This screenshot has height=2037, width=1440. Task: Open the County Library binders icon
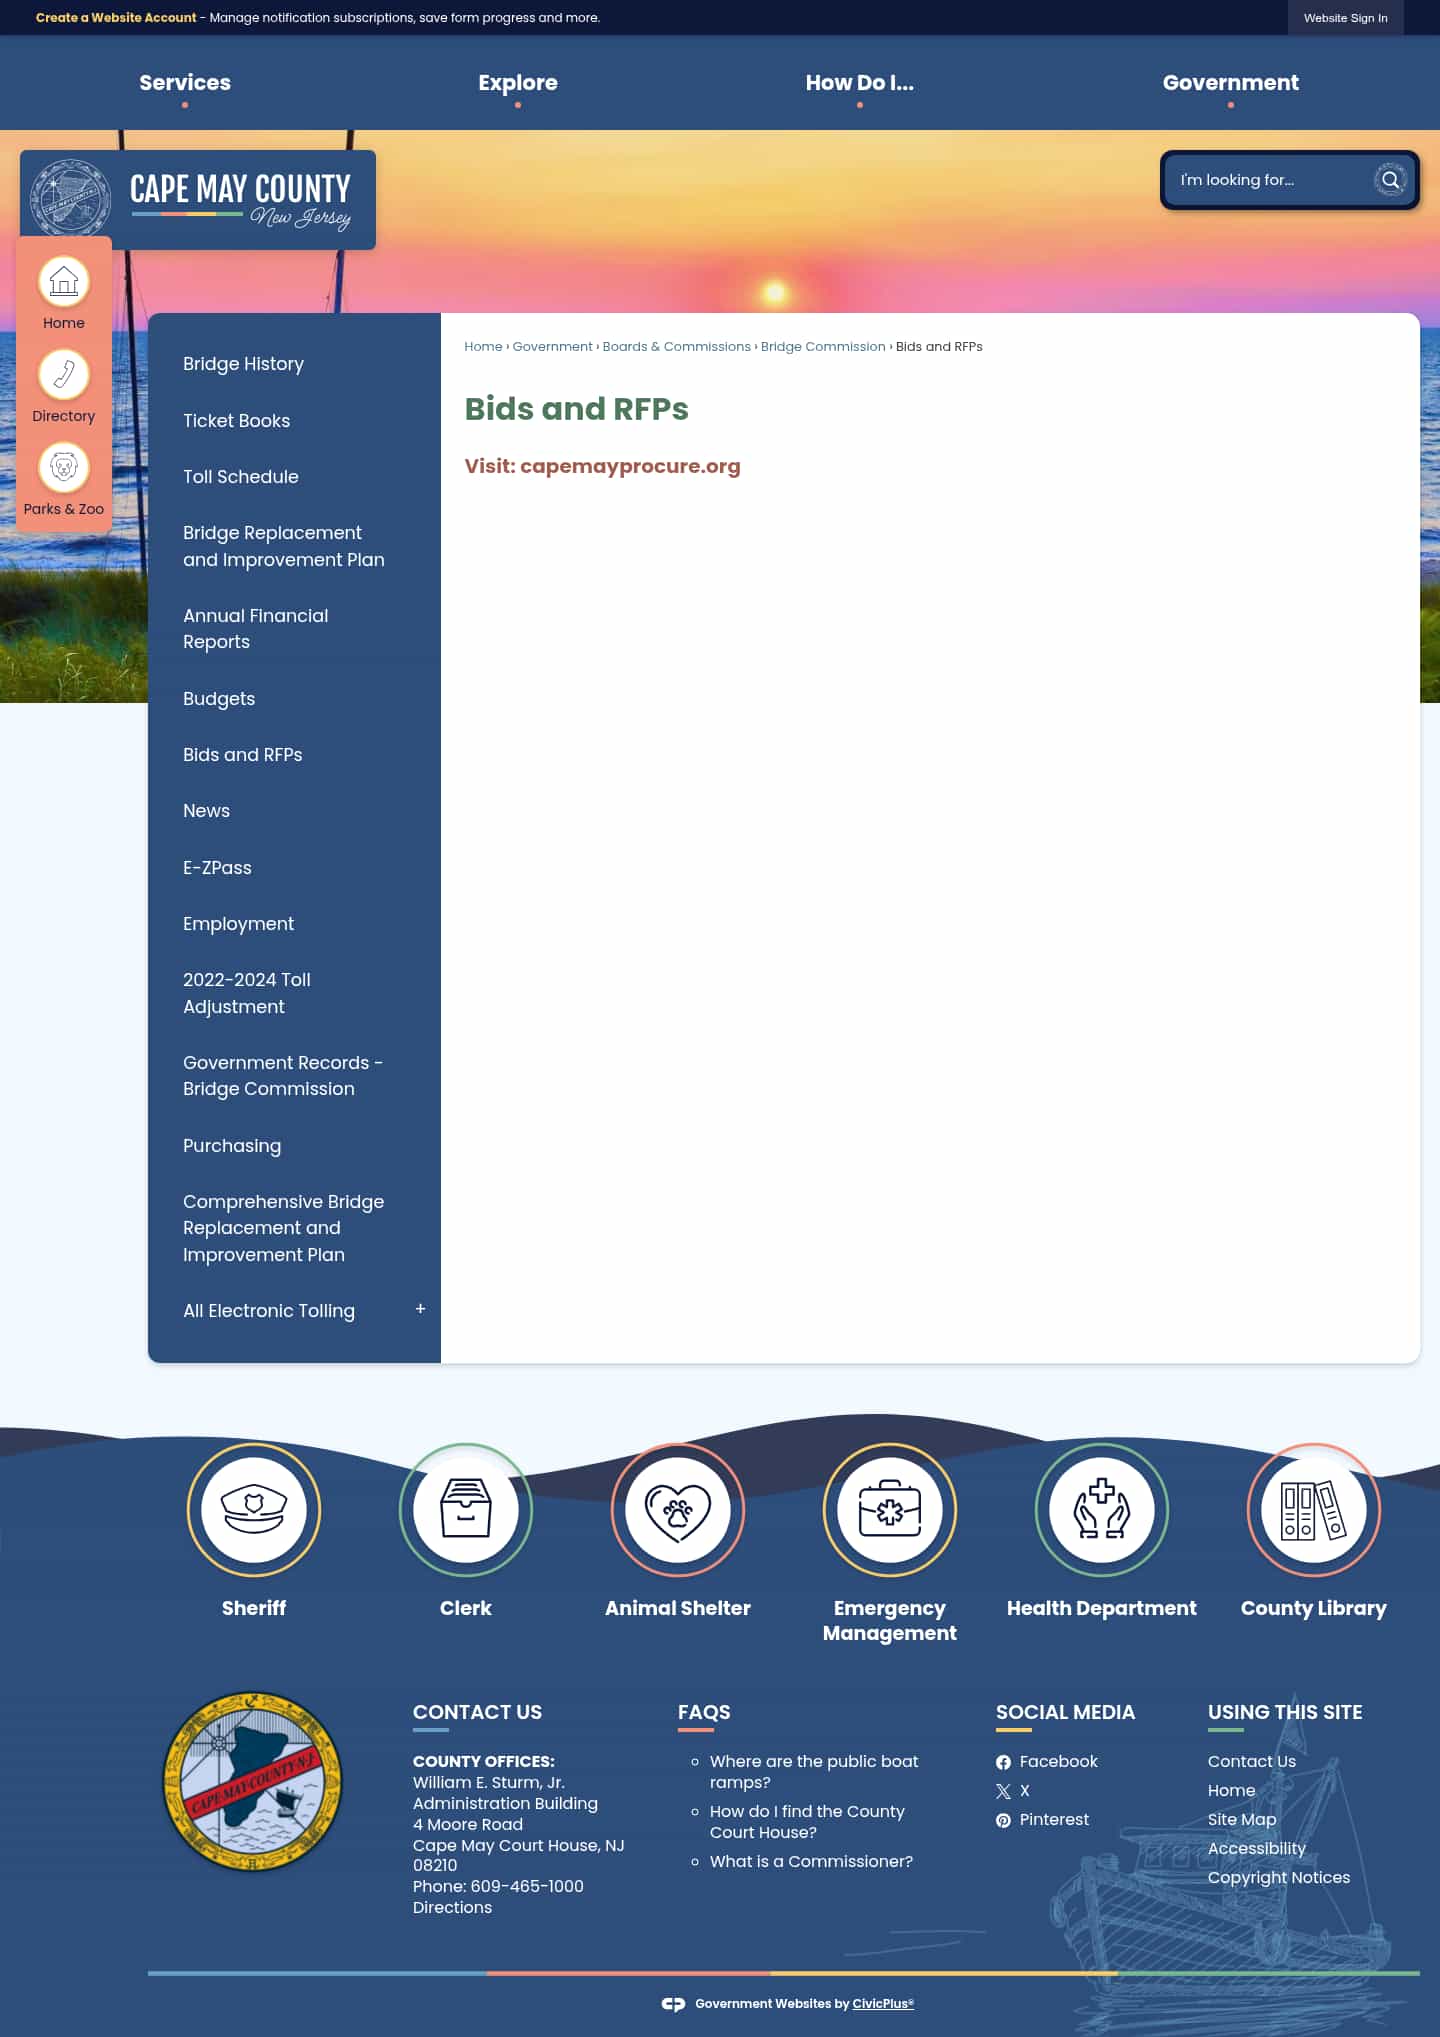(1314, 1509)
